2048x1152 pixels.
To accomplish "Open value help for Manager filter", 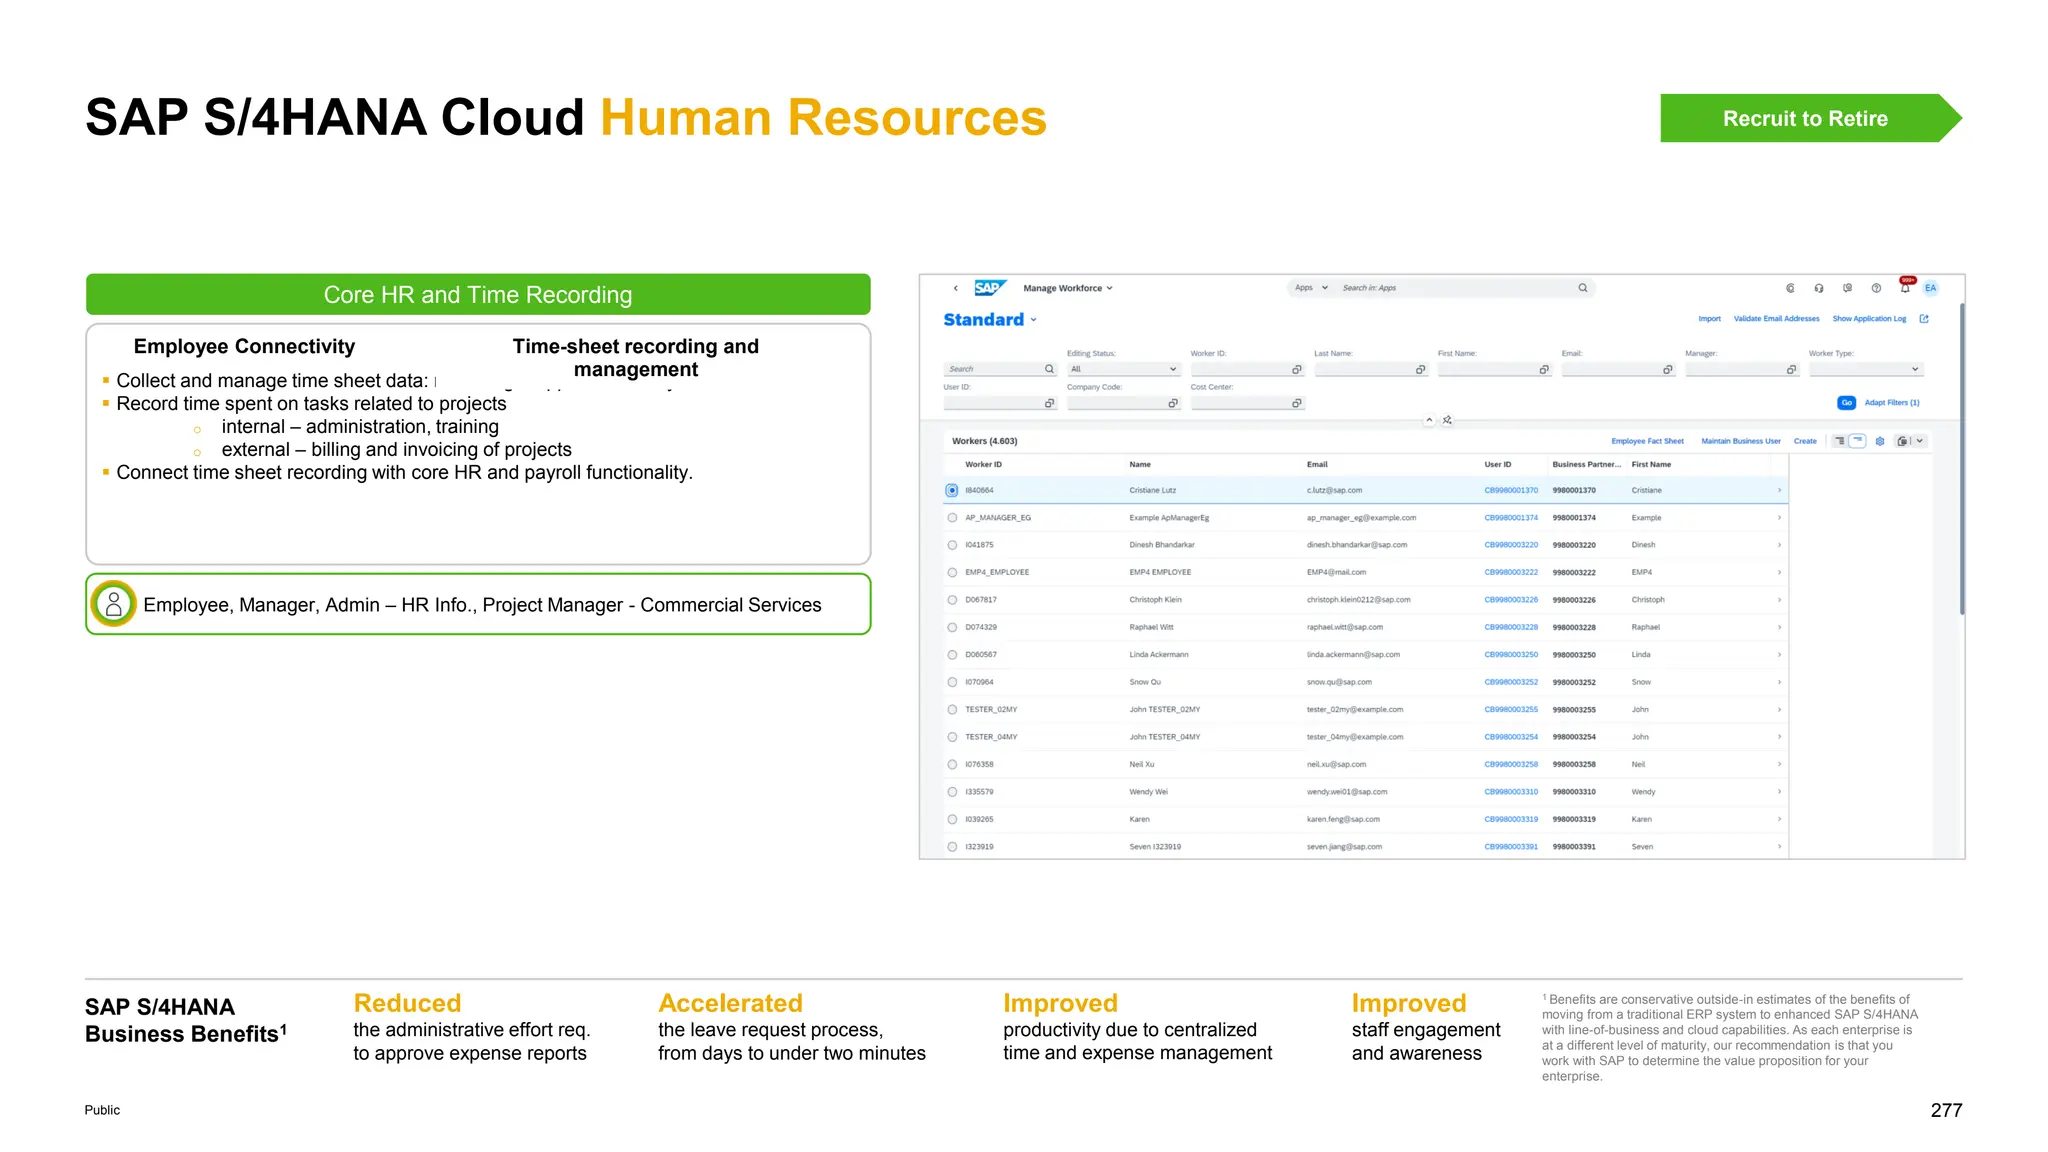I will pos(1791,370).
